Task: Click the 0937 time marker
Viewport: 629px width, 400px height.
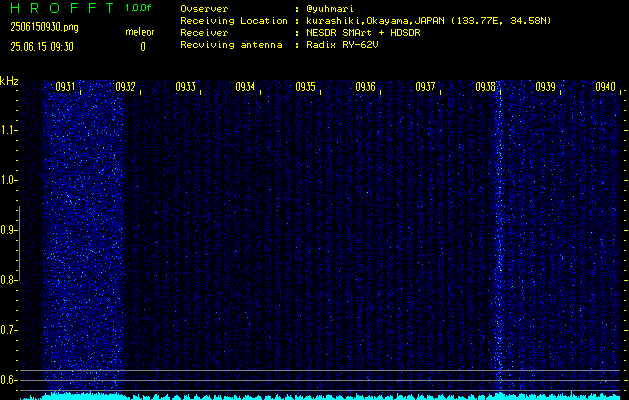Action: coord(425,87)
